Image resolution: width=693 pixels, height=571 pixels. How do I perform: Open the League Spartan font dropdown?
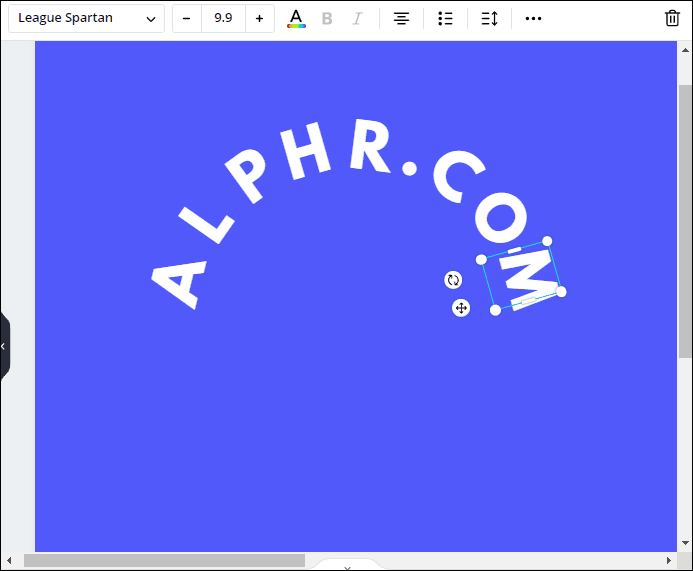point(87,19)
